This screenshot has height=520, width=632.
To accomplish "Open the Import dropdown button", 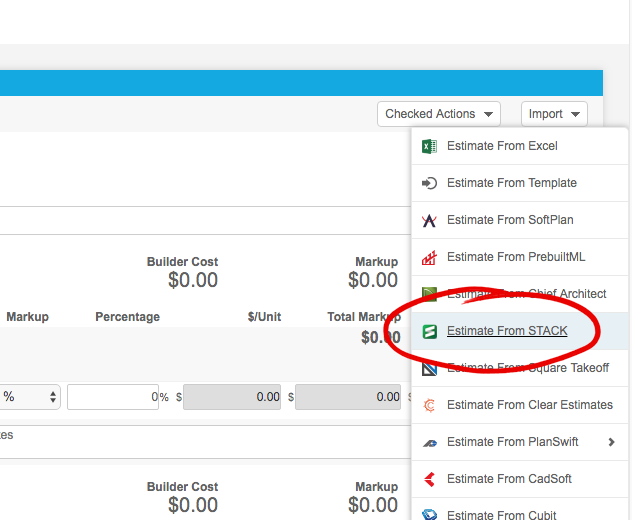I will point(554,114).
